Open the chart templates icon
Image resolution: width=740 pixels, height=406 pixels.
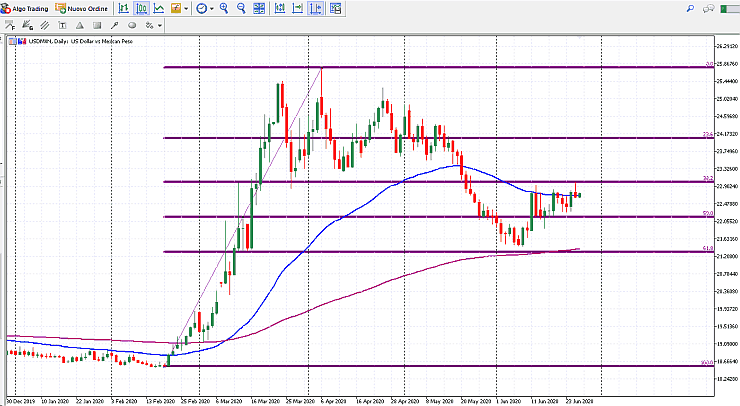point(335,8)
